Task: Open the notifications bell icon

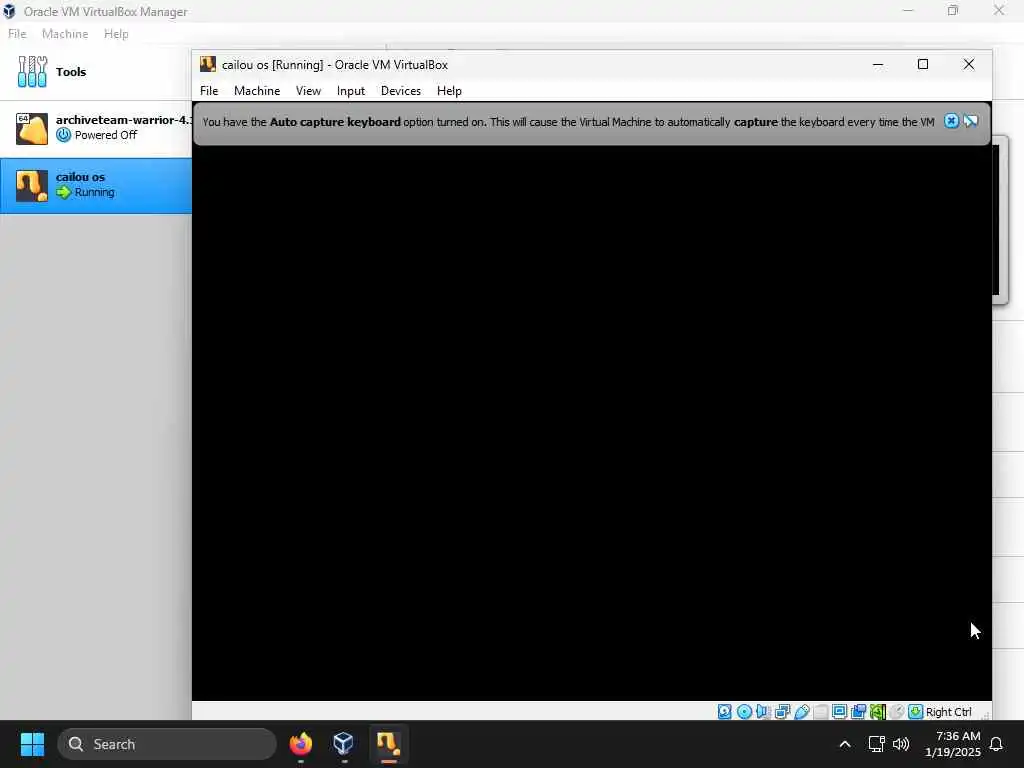Action: [x=997, y=744]
